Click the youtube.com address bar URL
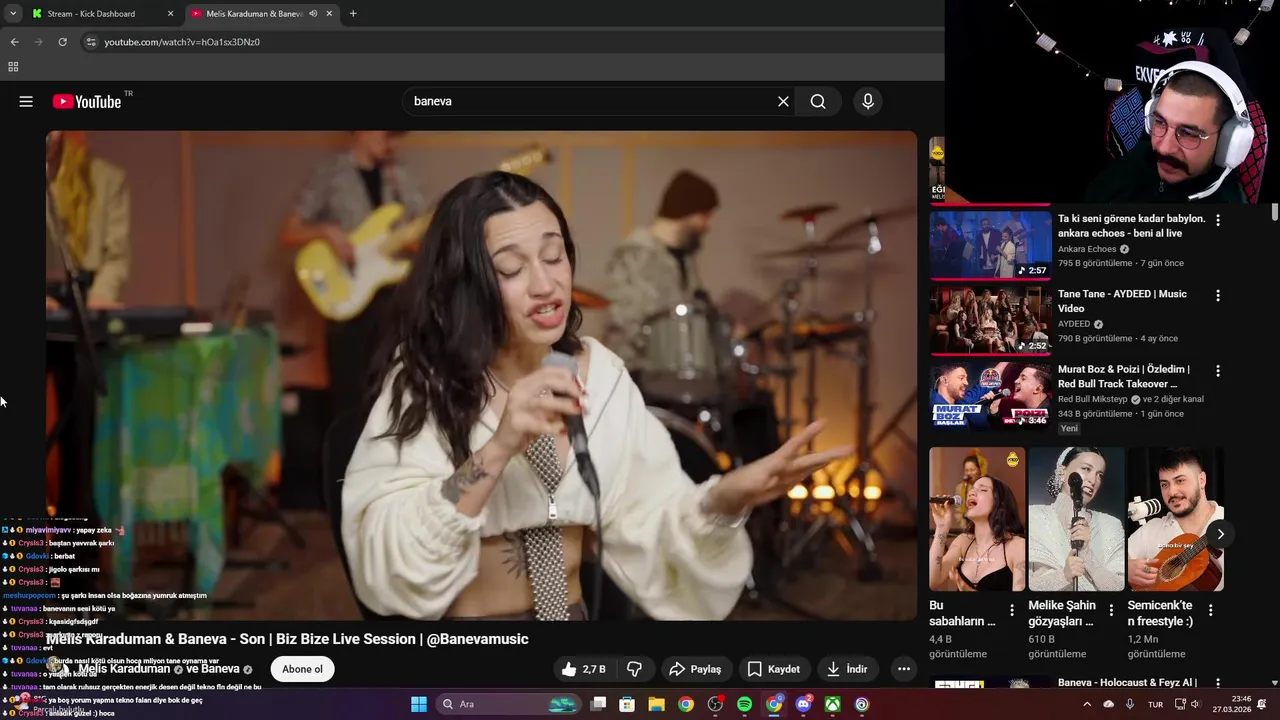 click(x=182, y=42)
